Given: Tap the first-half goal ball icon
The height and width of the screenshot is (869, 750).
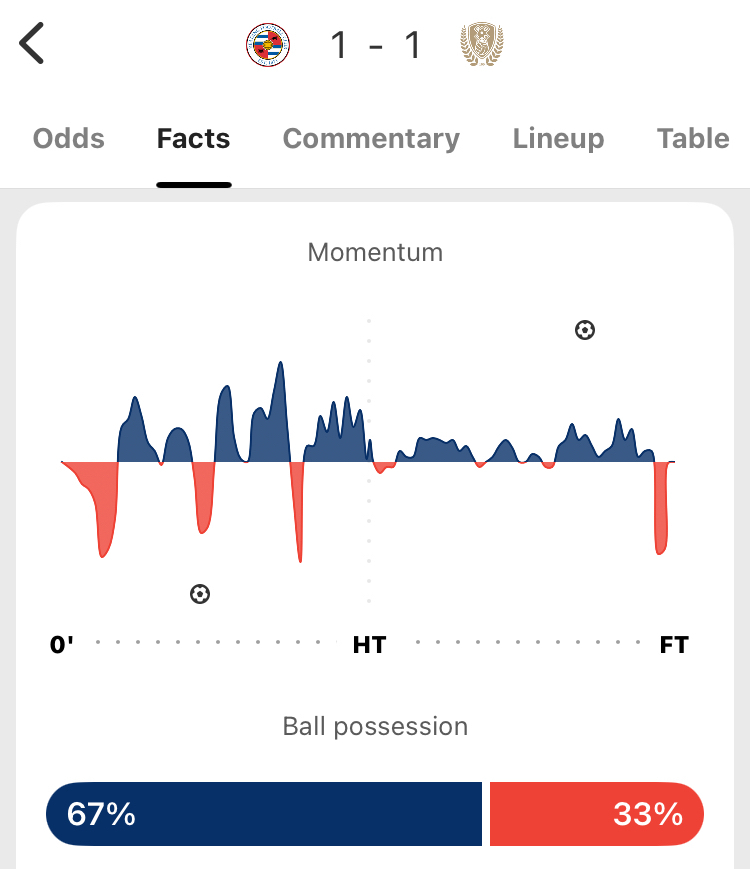Looking at the screenshot, I should [x=200, y=595].
